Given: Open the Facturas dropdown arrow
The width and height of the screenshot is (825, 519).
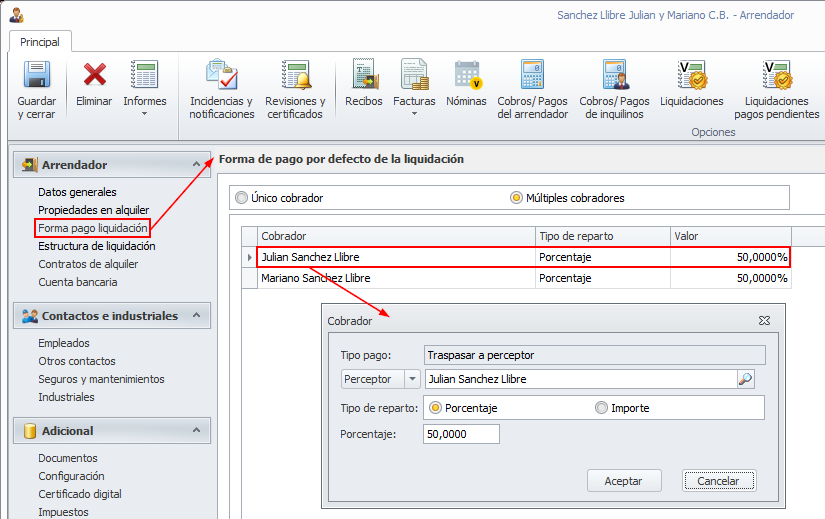Looking at the screenshot, I should pos(414,114).
